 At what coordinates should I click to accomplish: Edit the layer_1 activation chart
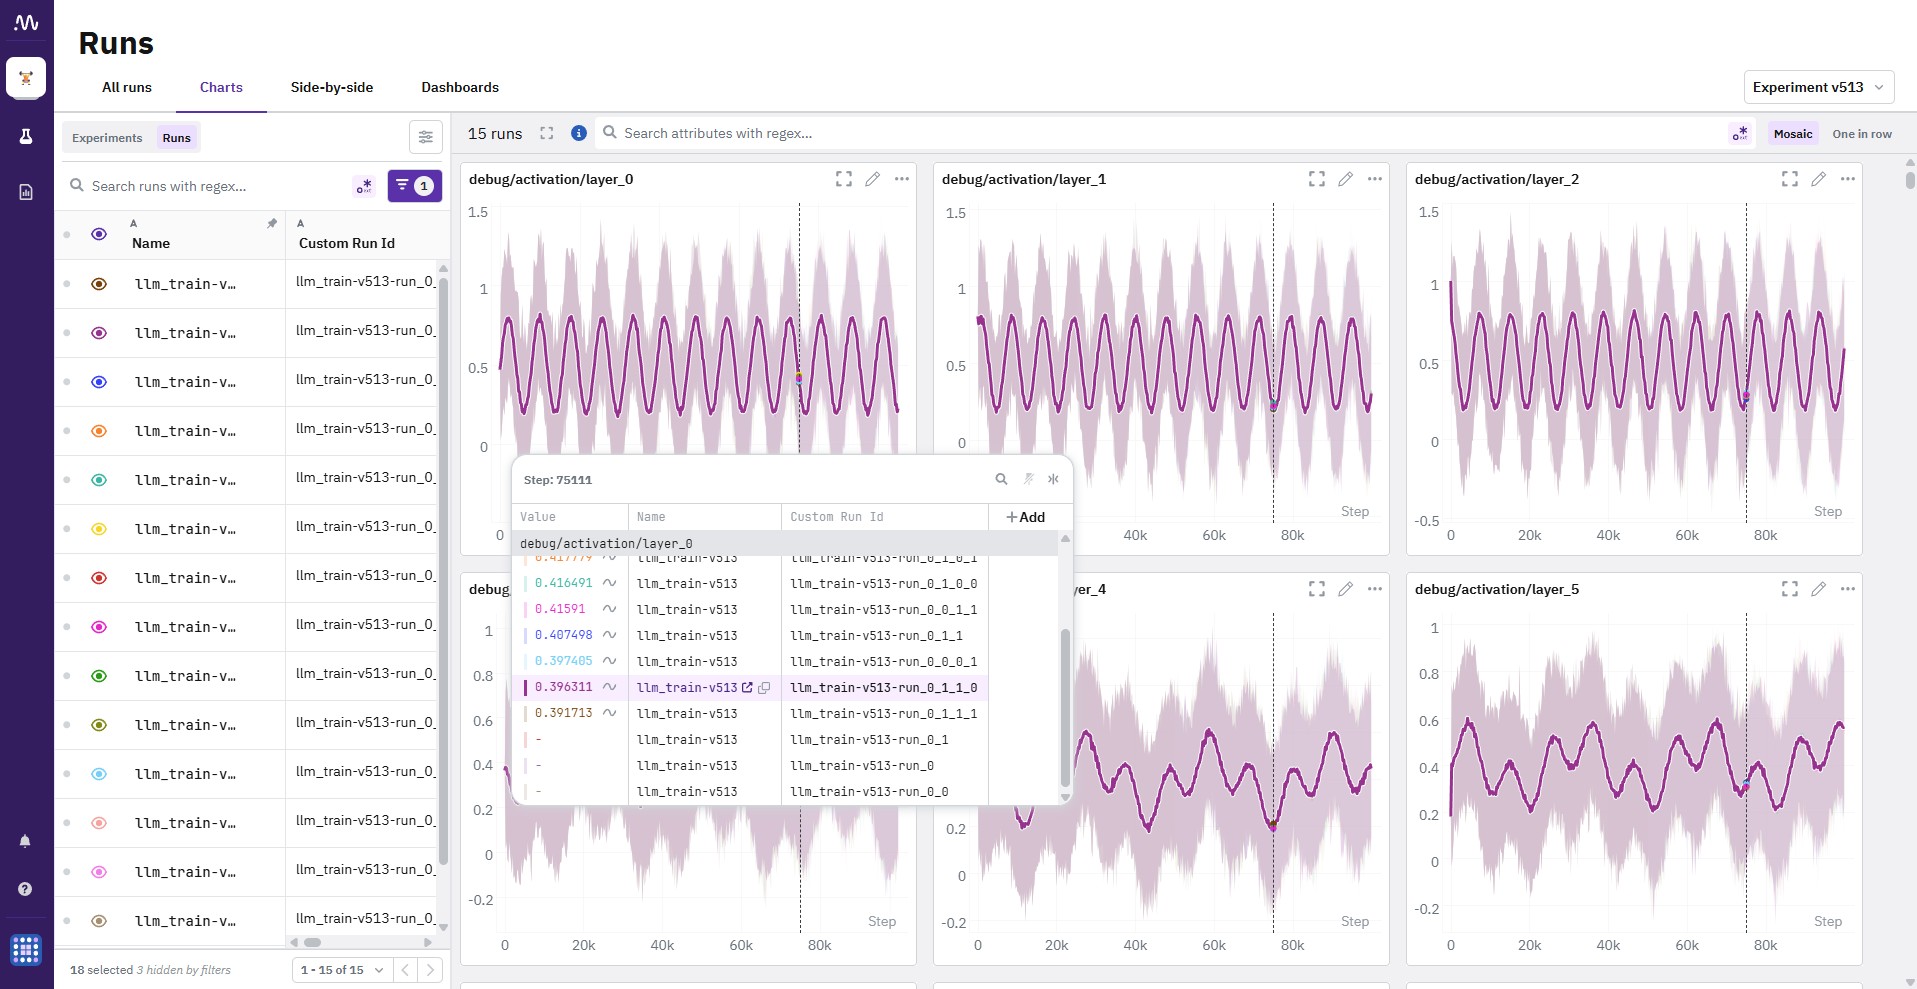tap(1346, 179)
